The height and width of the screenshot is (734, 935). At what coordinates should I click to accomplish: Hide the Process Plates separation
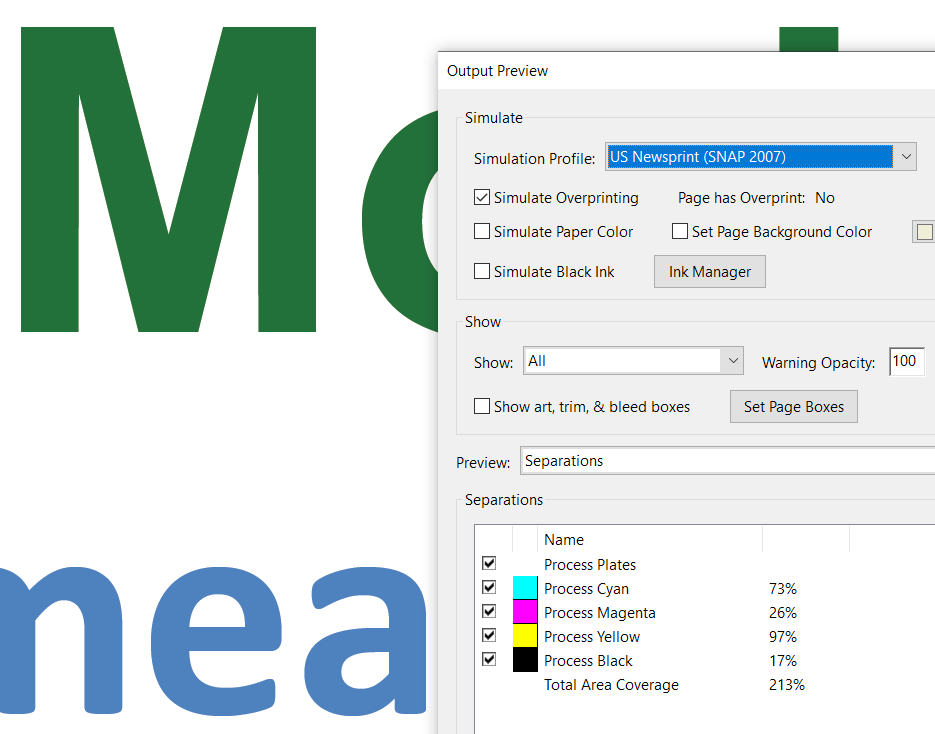[x=489, y=564]
